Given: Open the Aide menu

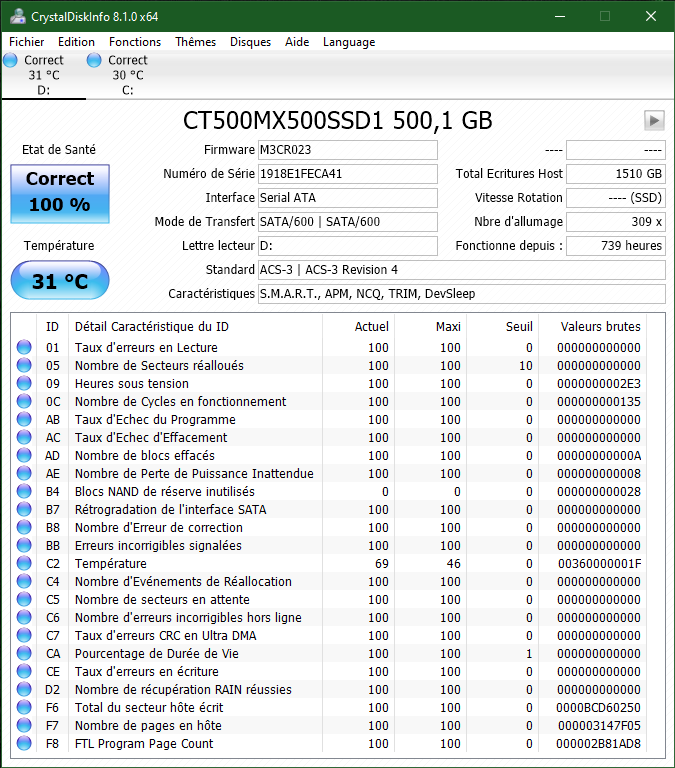Looking at the screenshot, I should pos(297,42).
